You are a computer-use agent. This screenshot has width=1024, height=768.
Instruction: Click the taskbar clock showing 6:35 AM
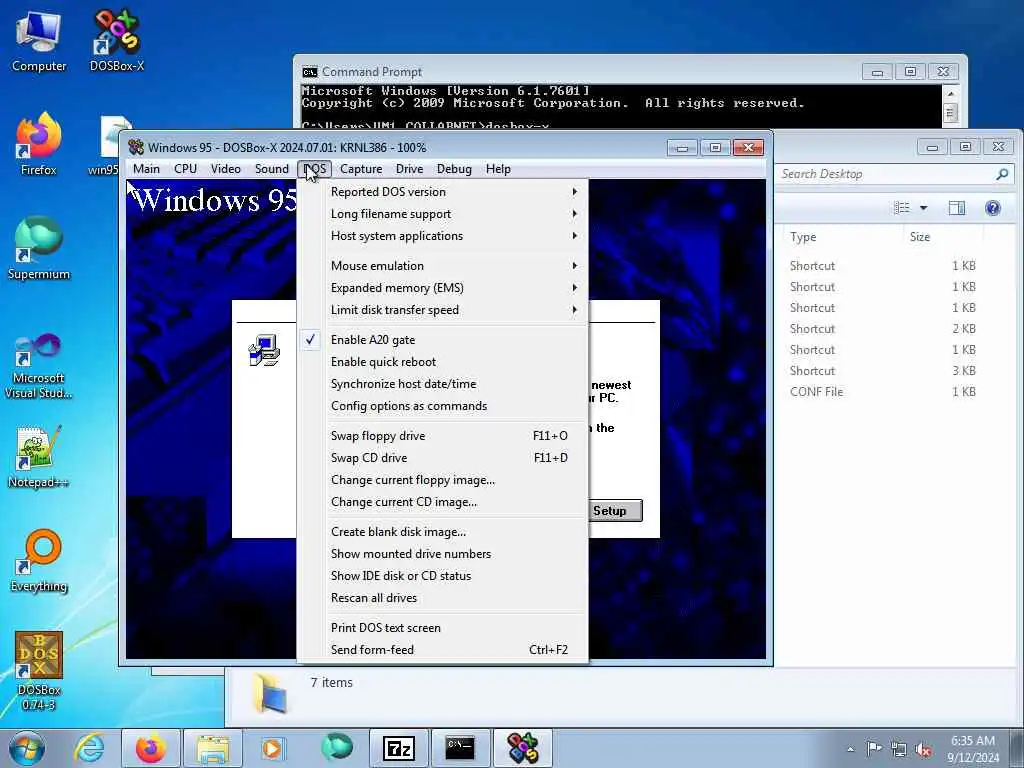coord(973,749)
